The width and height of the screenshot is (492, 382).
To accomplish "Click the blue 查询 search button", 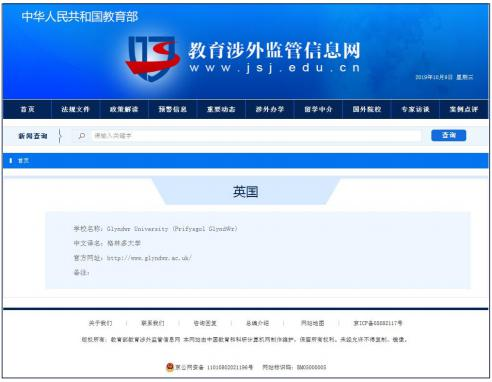I will (x=449, y=135).
